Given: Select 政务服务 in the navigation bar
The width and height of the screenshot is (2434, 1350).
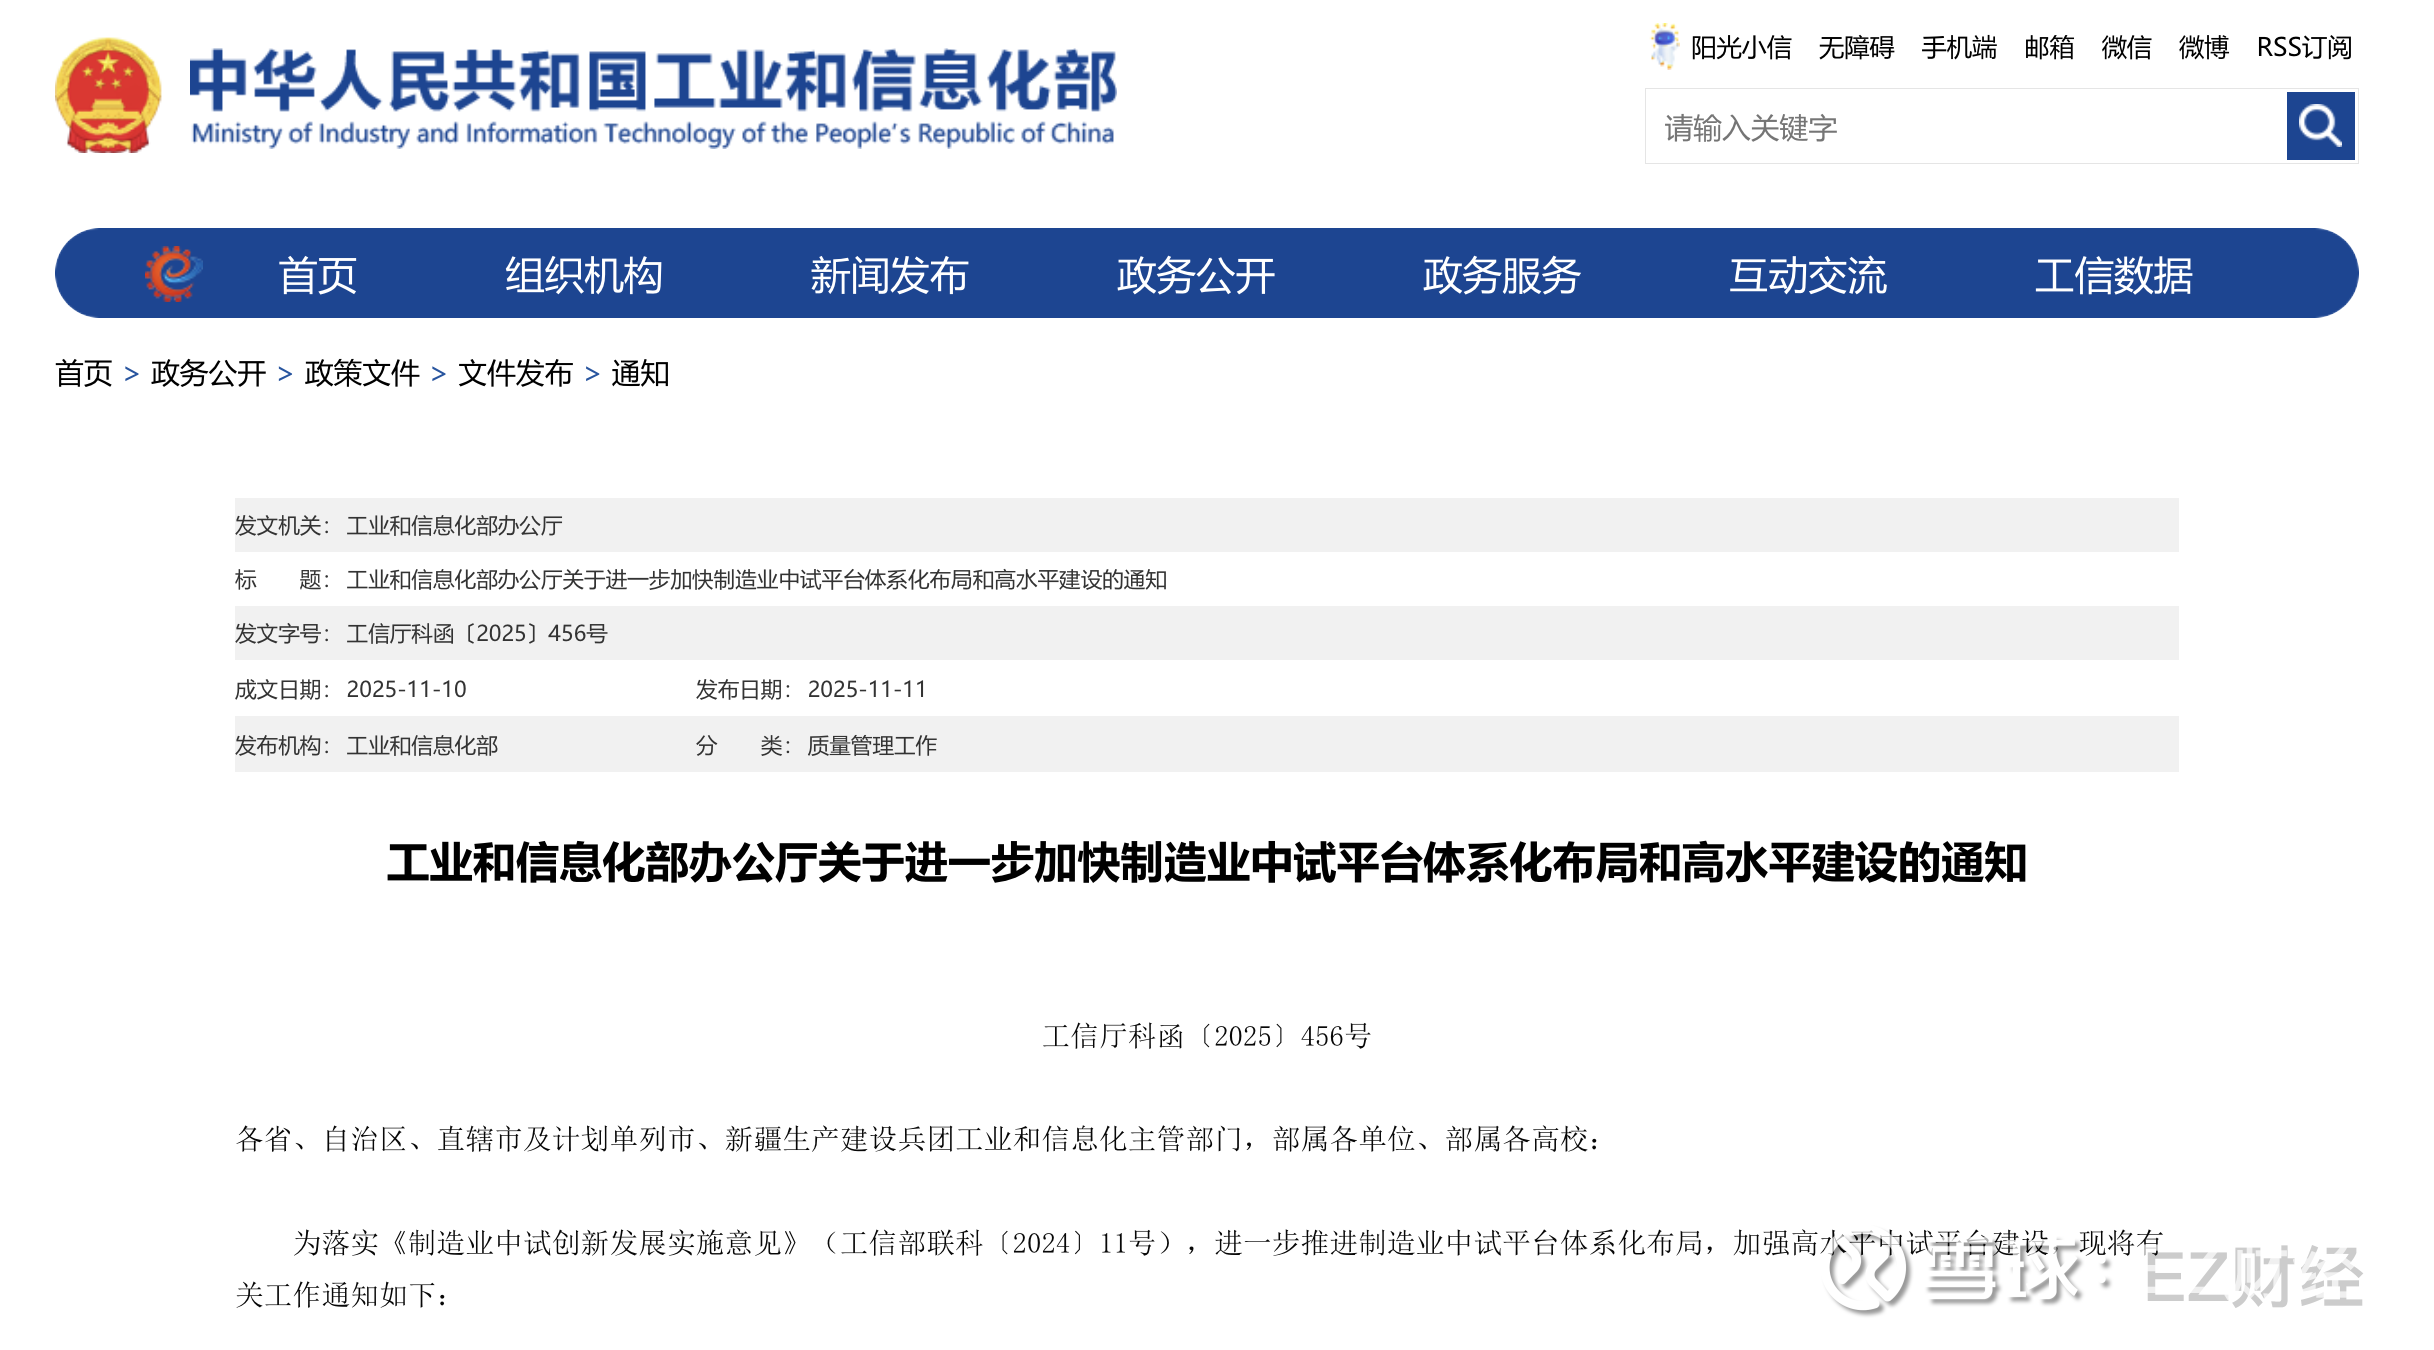Looking at the screenshot, I should pyautogui.click(x=1501, y=275).
